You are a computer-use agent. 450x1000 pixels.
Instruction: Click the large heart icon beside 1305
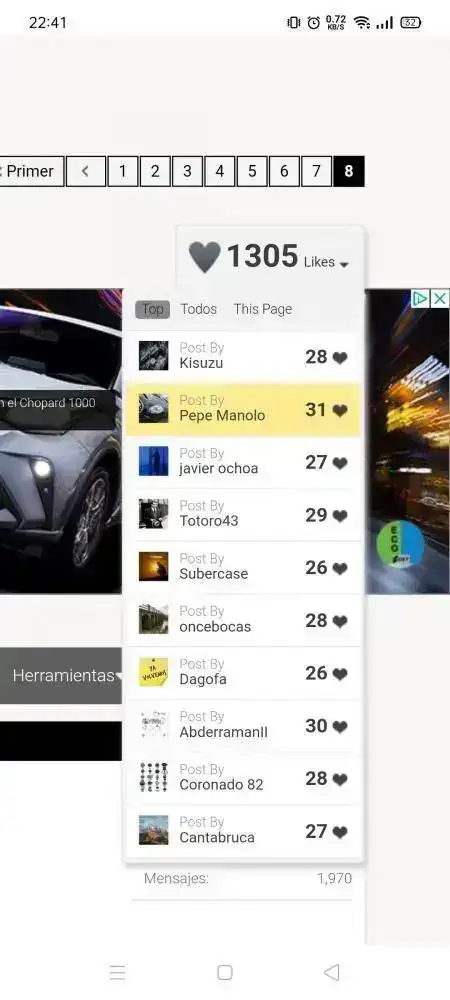pyautogui.click(x=204, y=257)
